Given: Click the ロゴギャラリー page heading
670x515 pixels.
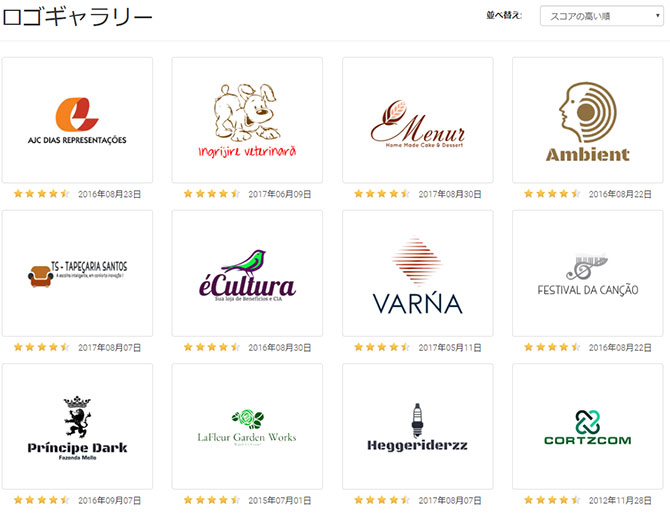Looking at the screenshot, I should tap(77, 17).
